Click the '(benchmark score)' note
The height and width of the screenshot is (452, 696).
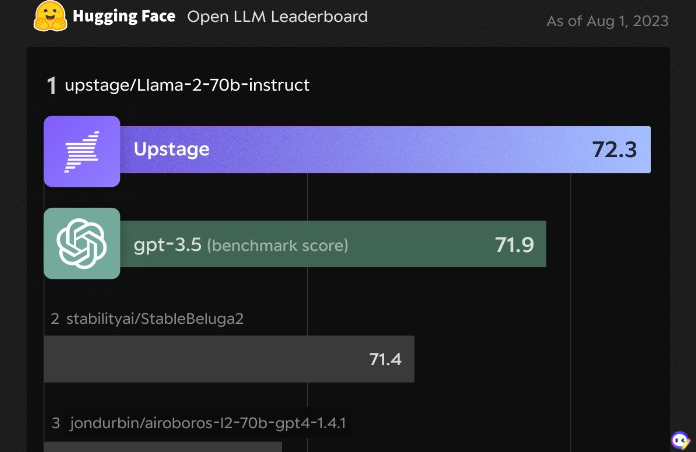(x=278, y=245)
